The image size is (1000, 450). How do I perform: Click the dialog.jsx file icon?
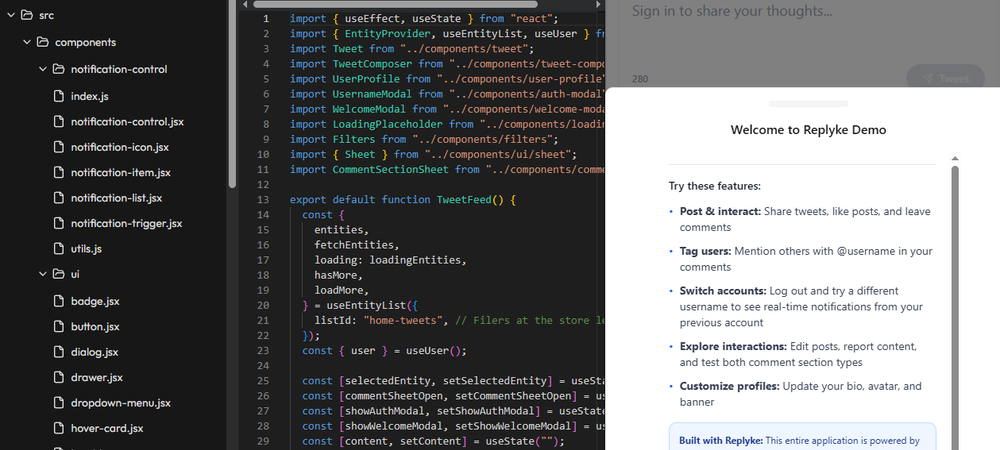[59, 352]
